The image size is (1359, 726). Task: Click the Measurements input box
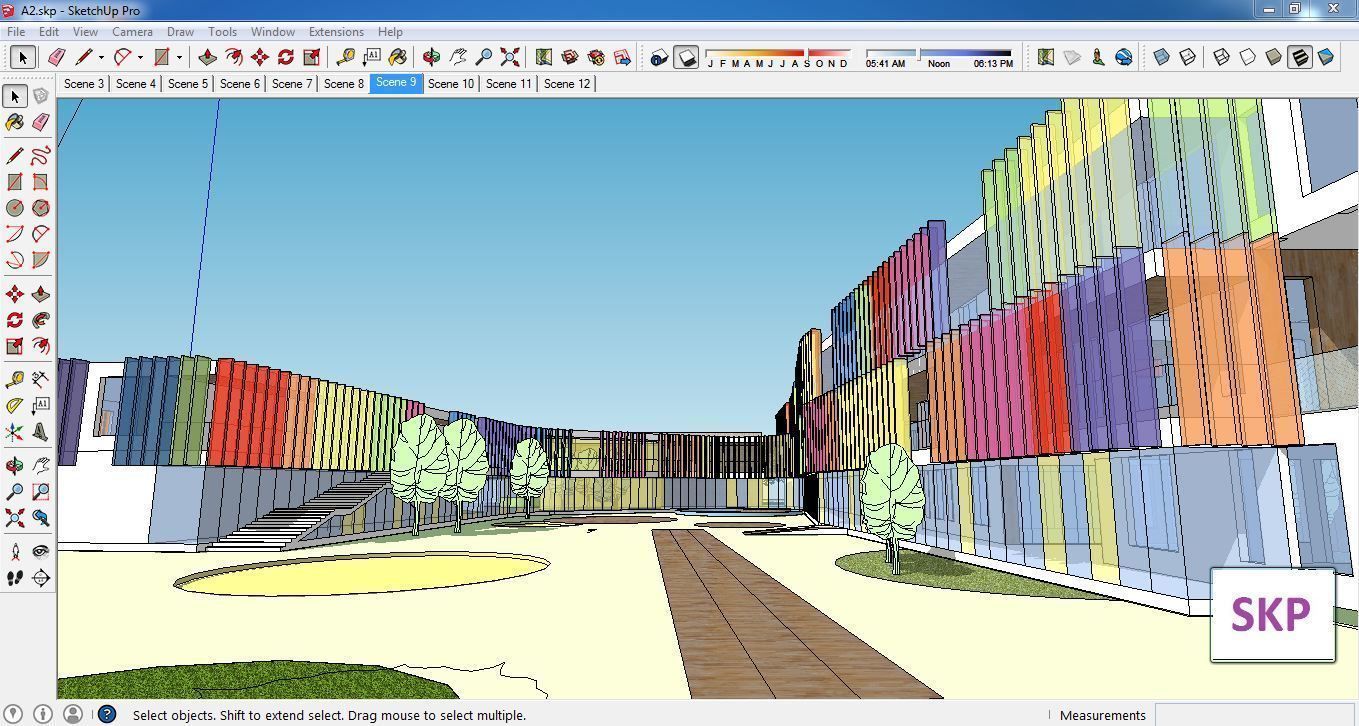(x=1256, y=715)
